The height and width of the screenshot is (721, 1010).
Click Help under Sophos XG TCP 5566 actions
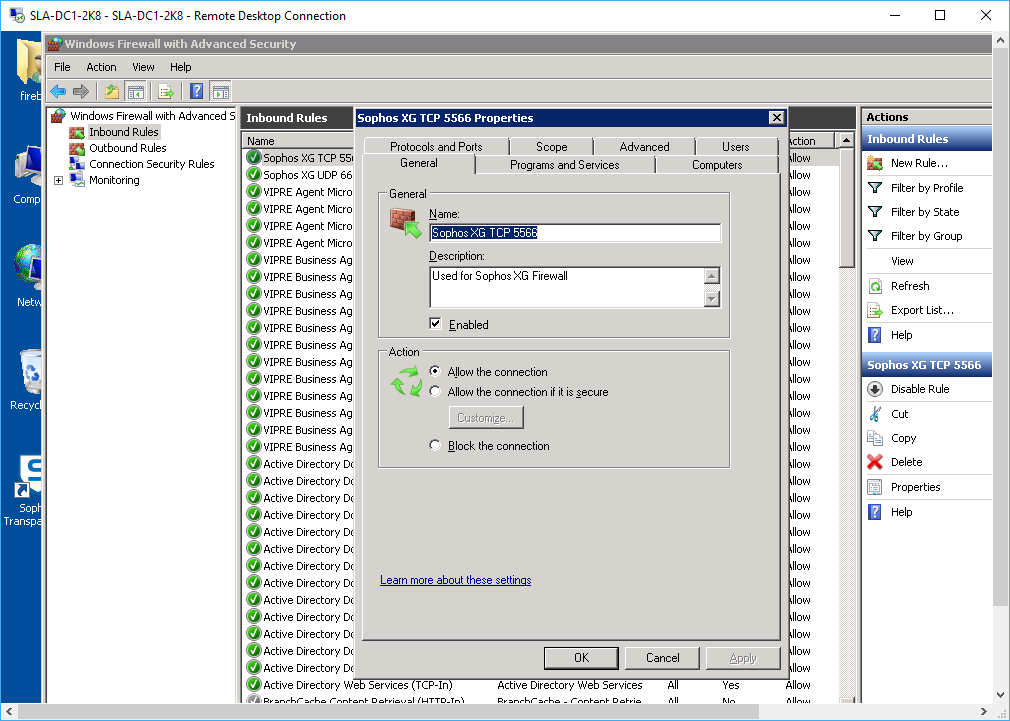pos(901,512)
